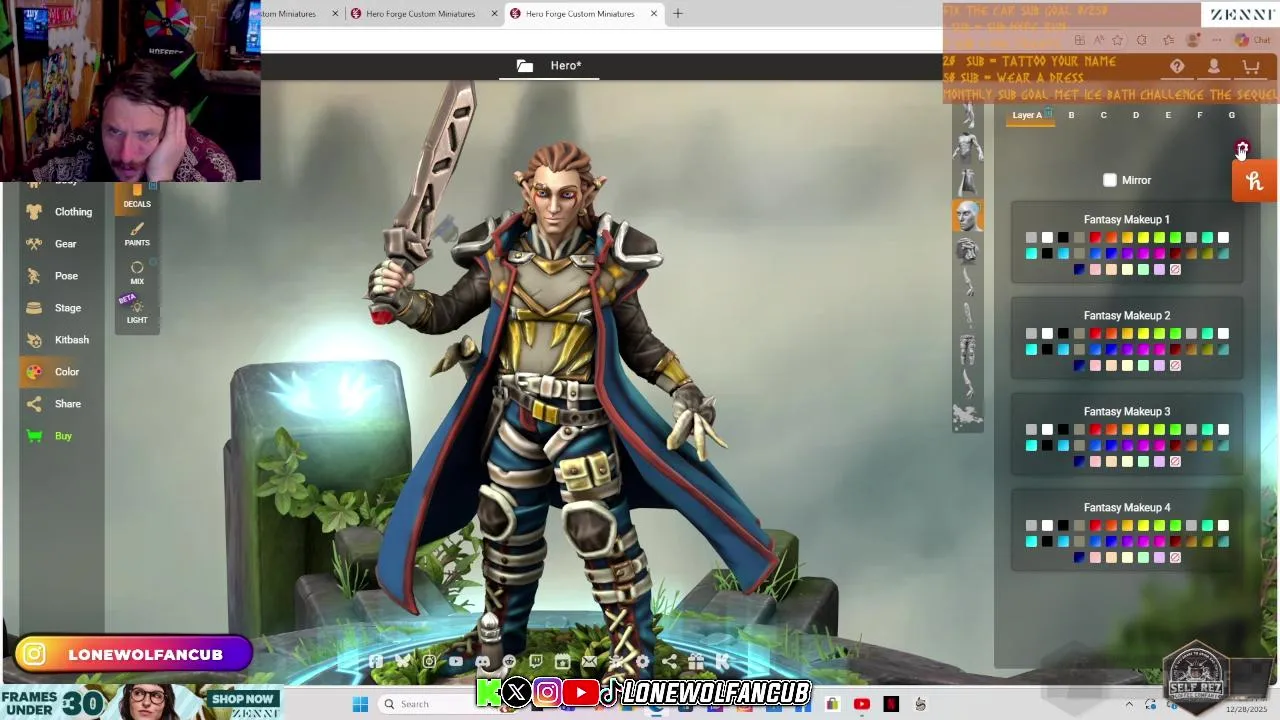Open the Paints brush tool
The width and height of the screenshot is (1280, 720).
pos(137,235)
